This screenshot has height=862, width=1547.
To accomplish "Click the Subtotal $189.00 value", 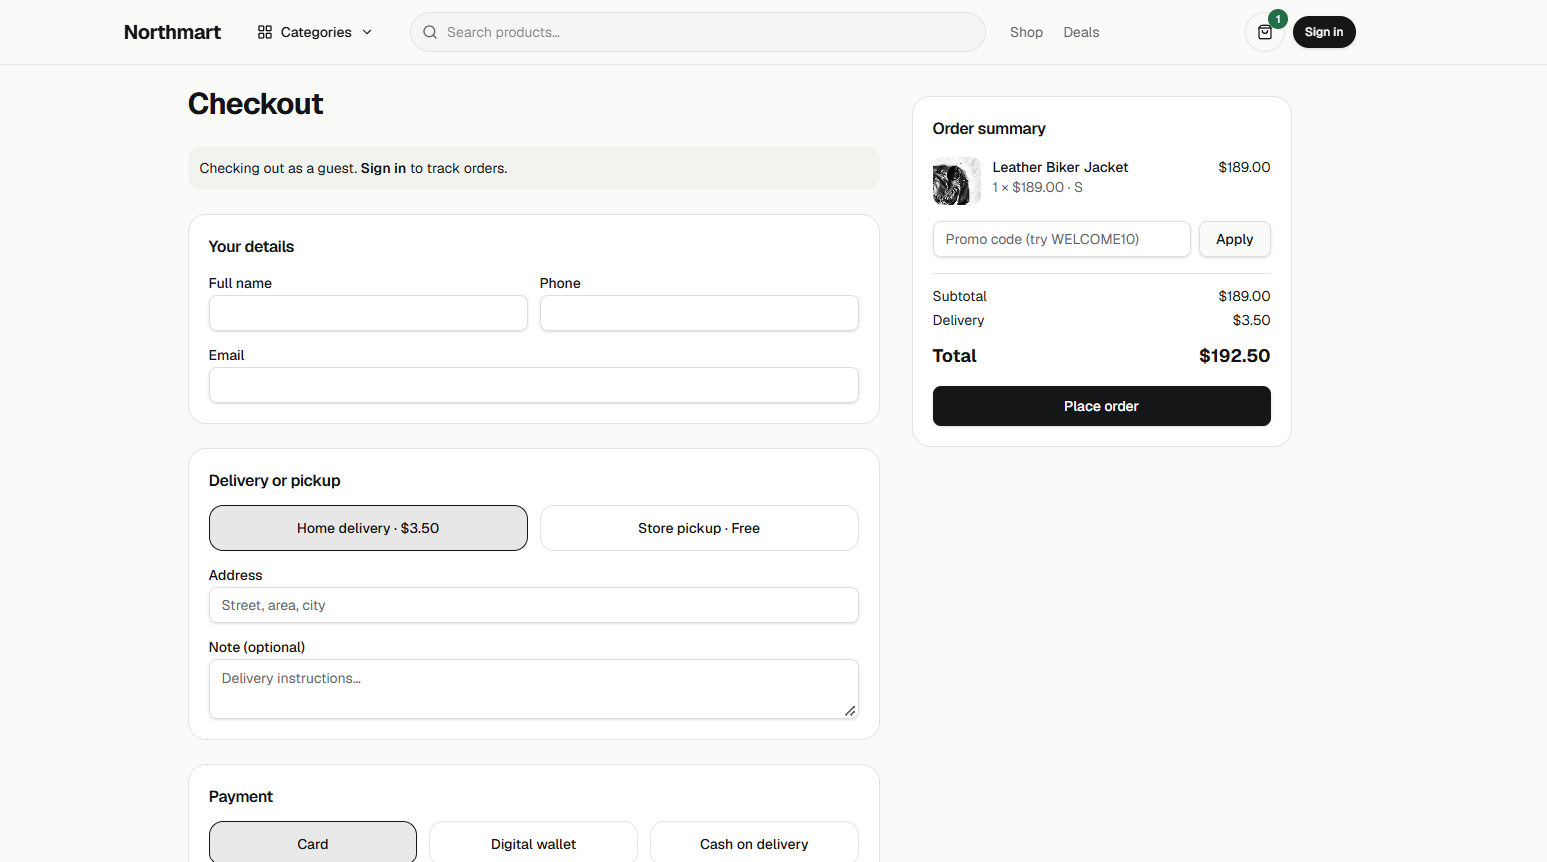I will tap(1244, 296).
